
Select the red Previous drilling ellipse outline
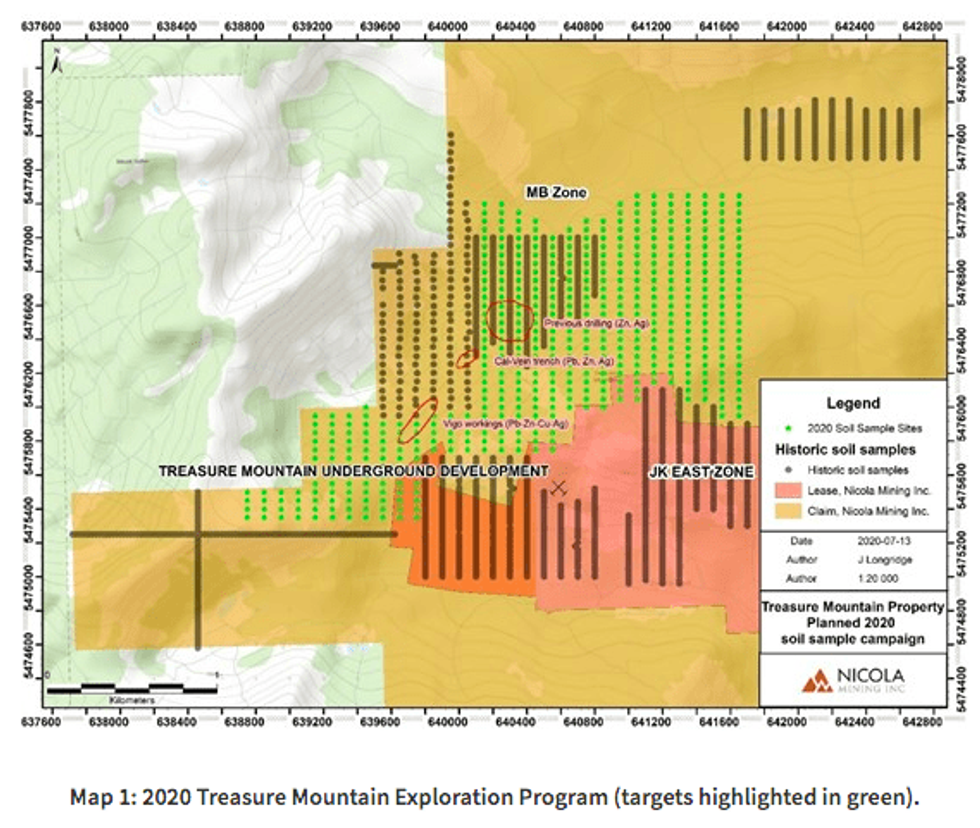[508, 319]
